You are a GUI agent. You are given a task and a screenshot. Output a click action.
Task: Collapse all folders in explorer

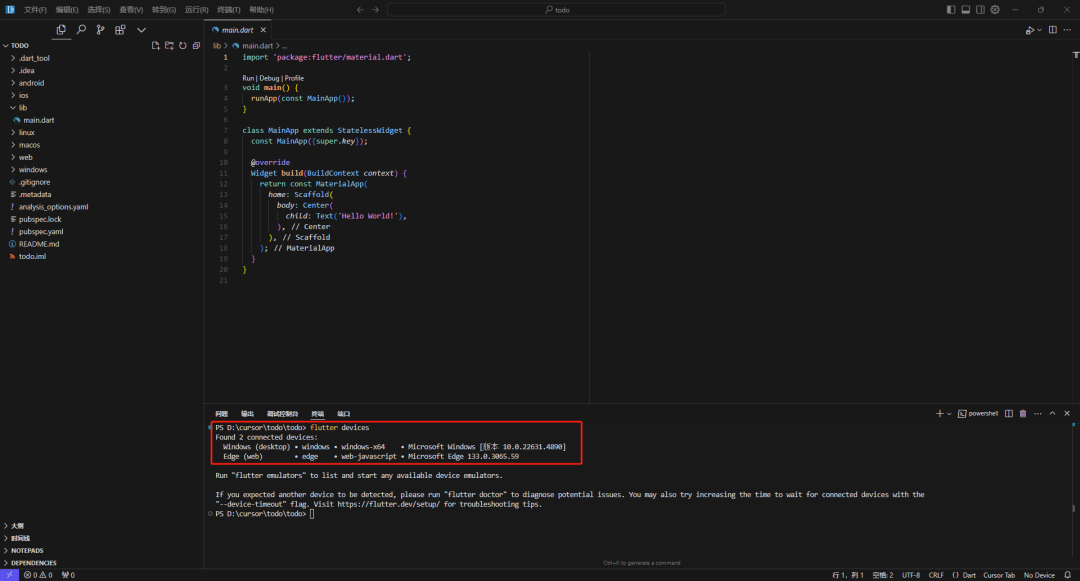coord(196,45)
